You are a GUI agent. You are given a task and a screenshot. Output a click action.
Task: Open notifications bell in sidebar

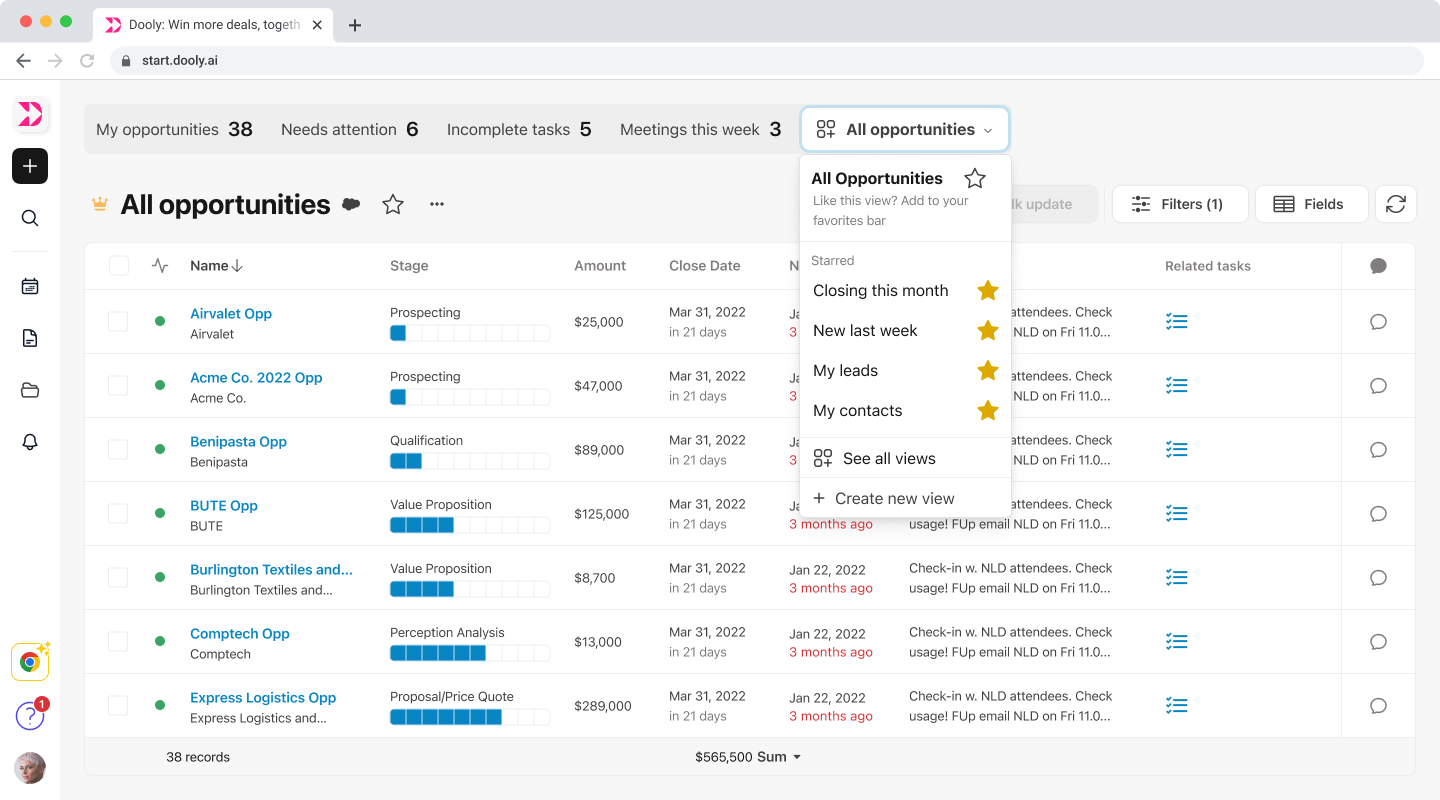pyautogui.click(x=30, y=442)
